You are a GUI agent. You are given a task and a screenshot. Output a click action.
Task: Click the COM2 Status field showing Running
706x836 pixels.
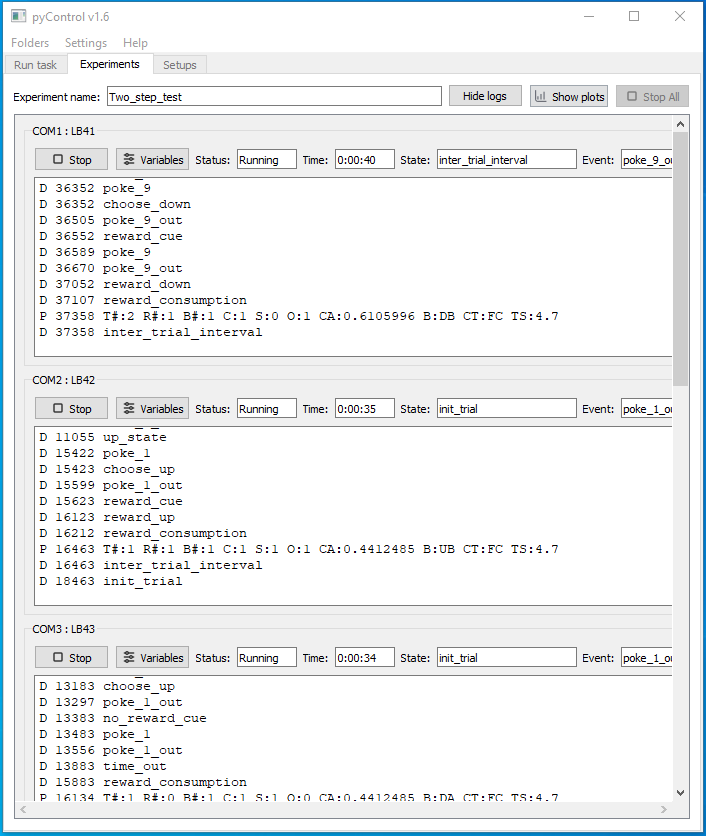click(267, 408)
